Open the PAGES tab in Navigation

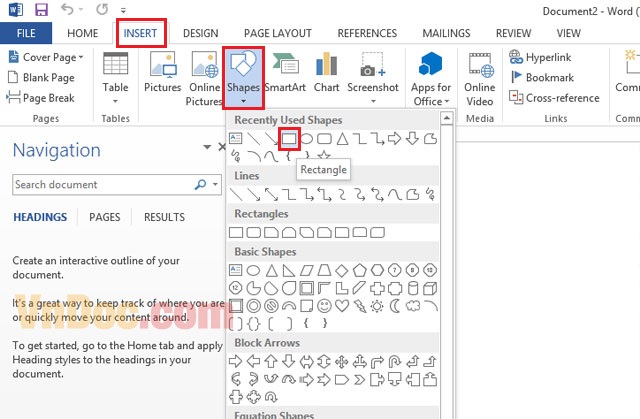click(x=105, y=217)
